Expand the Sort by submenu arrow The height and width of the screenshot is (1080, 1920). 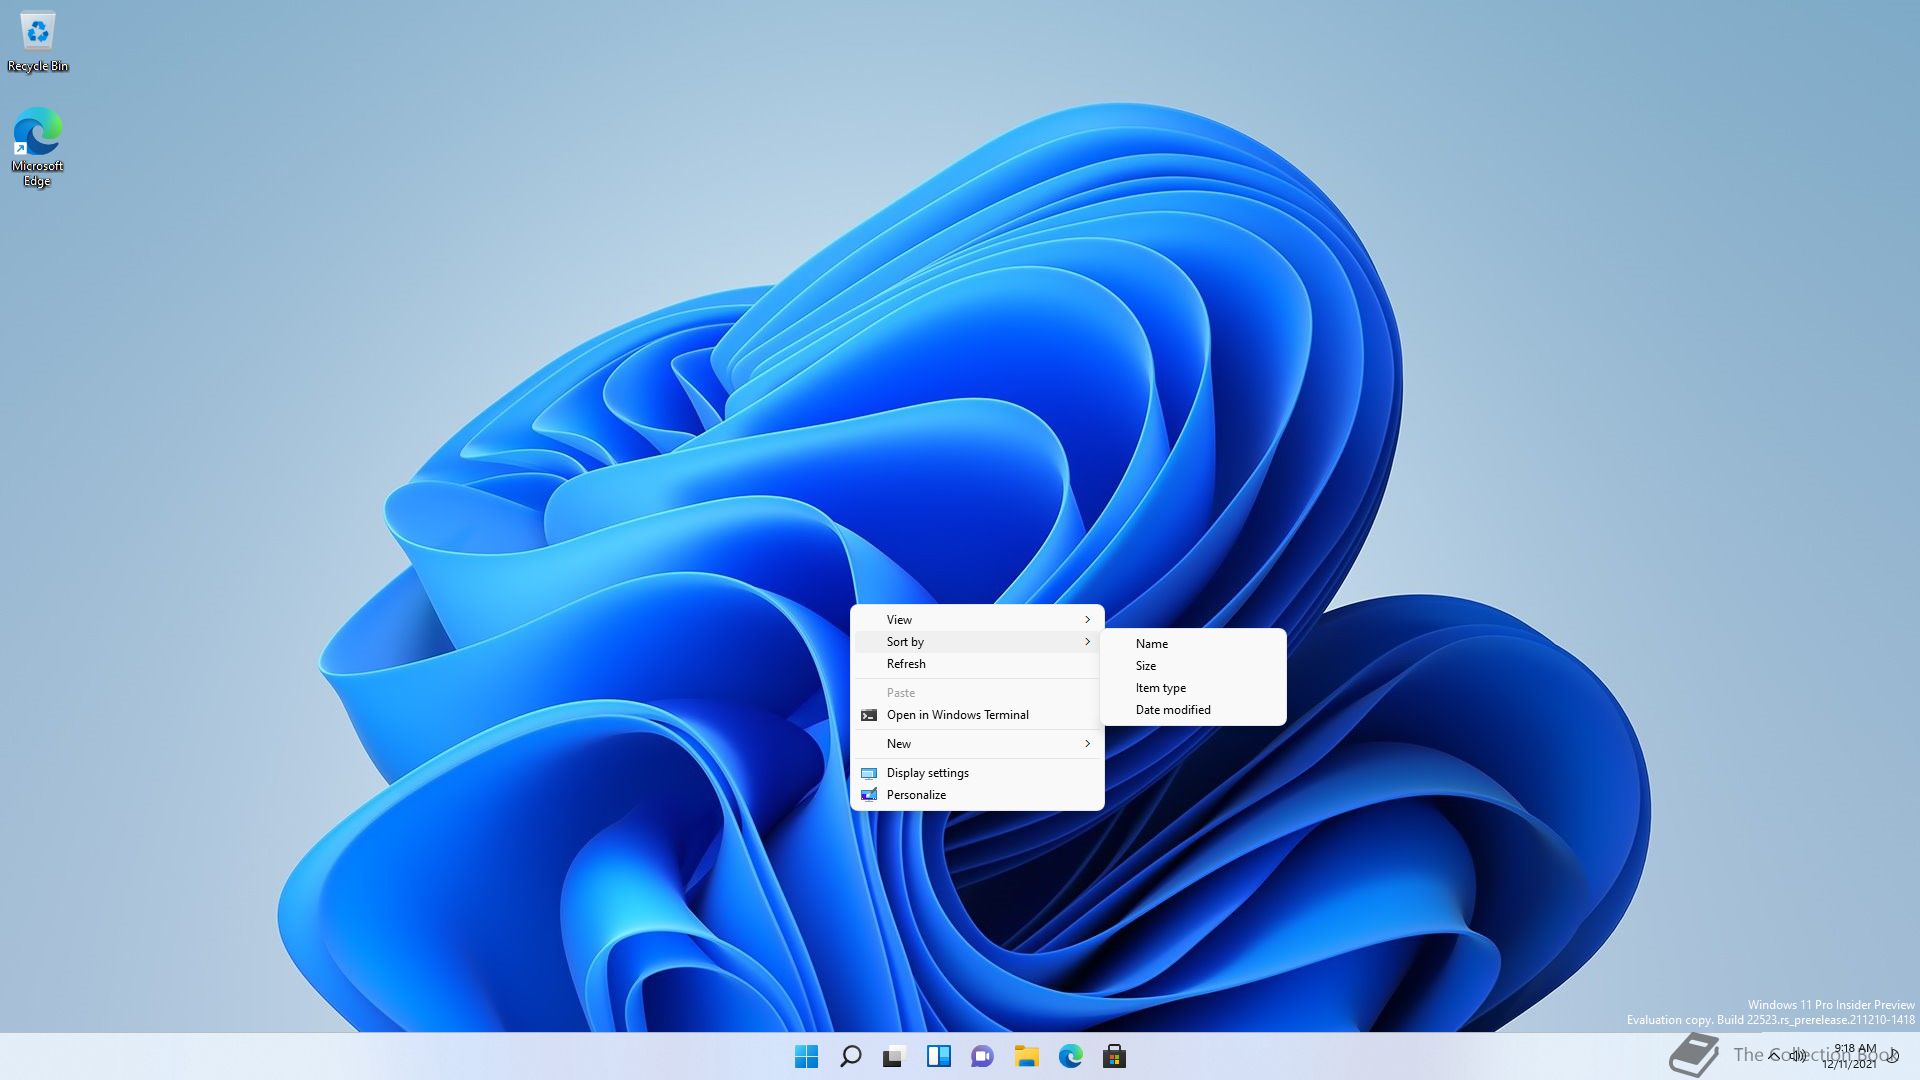coord(1087,642)
